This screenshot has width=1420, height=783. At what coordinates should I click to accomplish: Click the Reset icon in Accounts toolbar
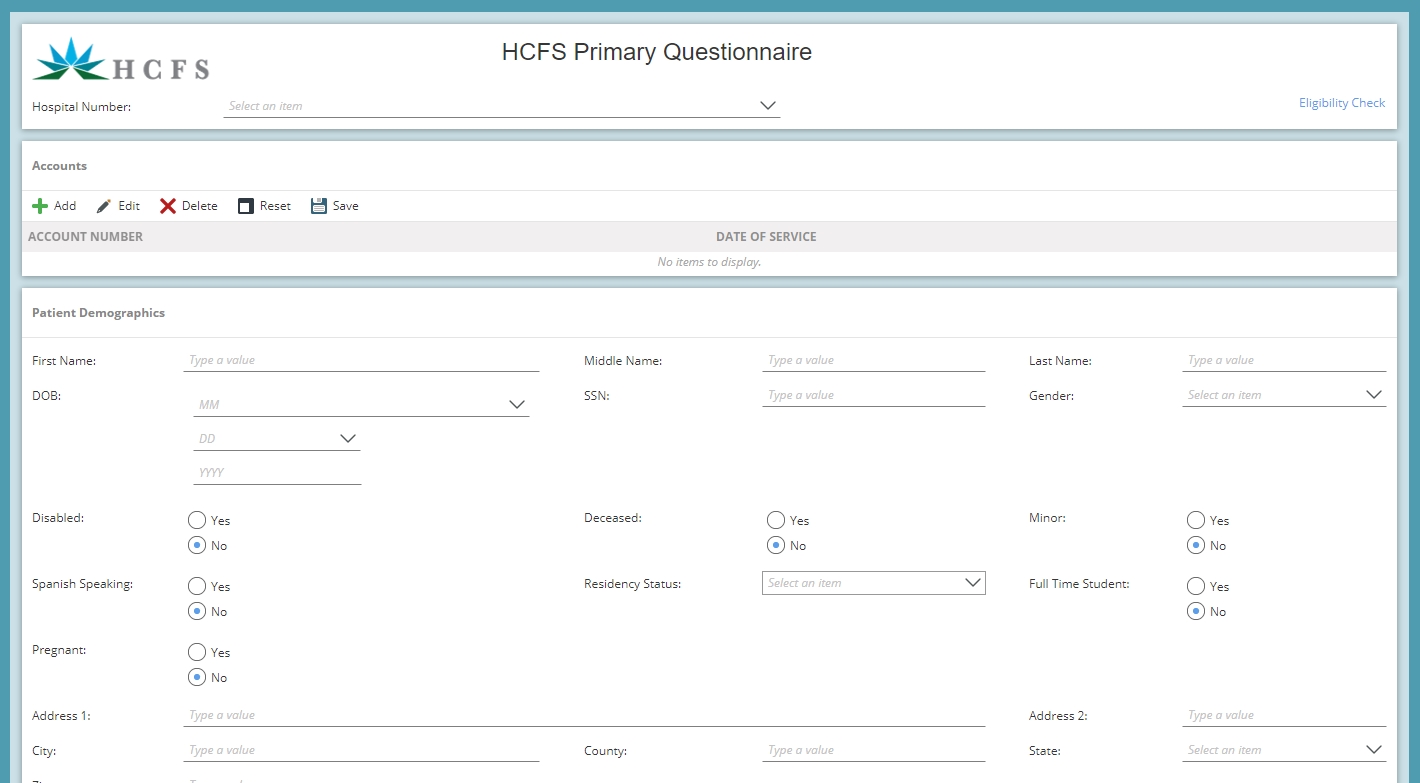(246, 206)
